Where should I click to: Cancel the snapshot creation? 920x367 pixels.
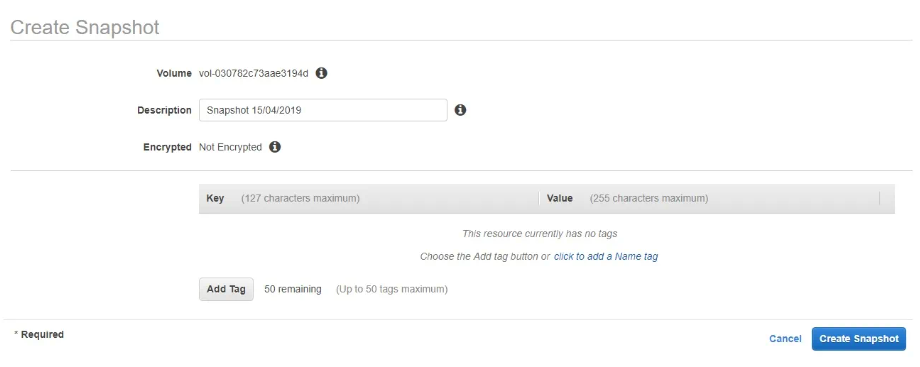(x=785, y=339)
